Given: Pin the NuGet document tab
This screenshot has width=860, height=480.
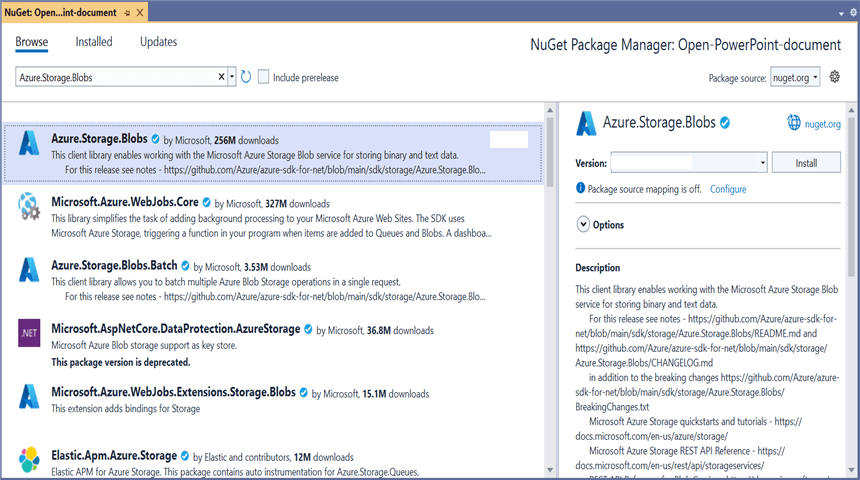Looking at the screenshot, I should [127, 13].
